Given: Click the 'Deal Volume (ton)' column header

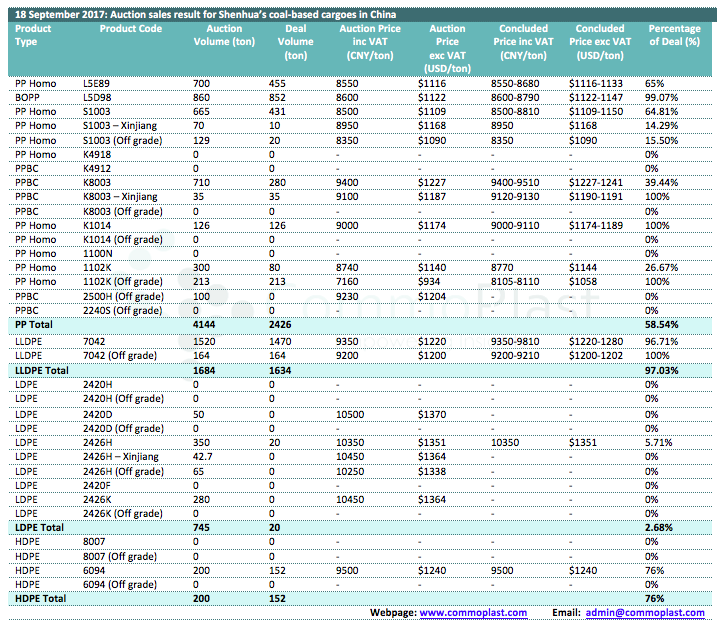Looking at the screenshot, I should [296, 42].
